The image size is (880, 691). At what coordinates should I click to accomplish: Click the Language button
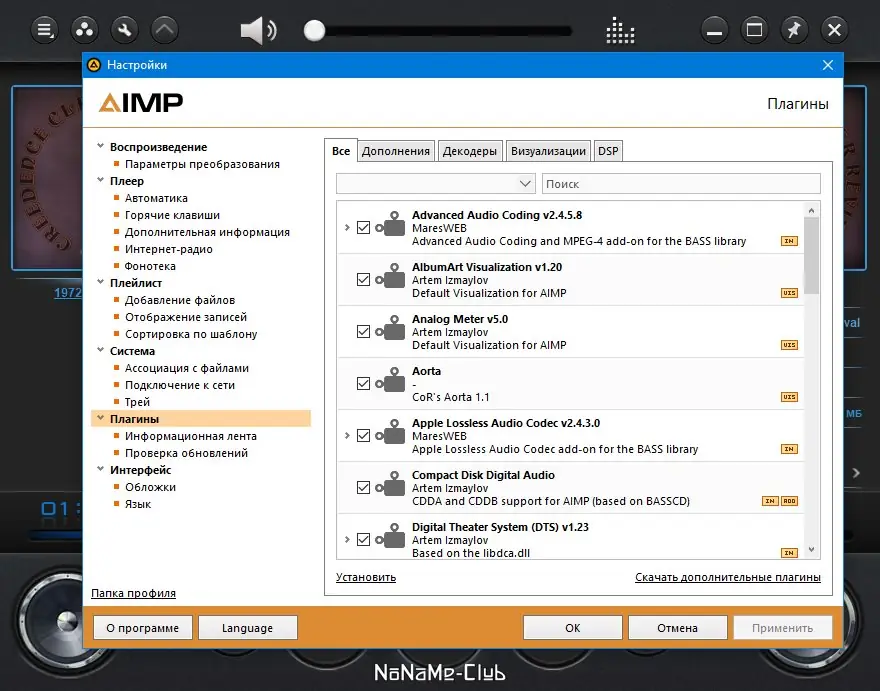click(x=248, y=628)
